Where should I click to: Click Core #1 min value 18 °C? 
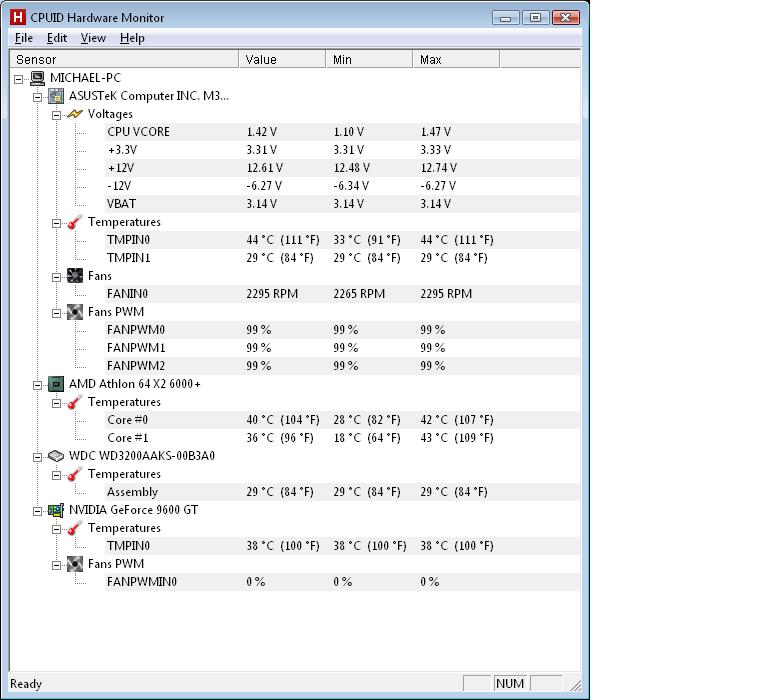point(367,438)
